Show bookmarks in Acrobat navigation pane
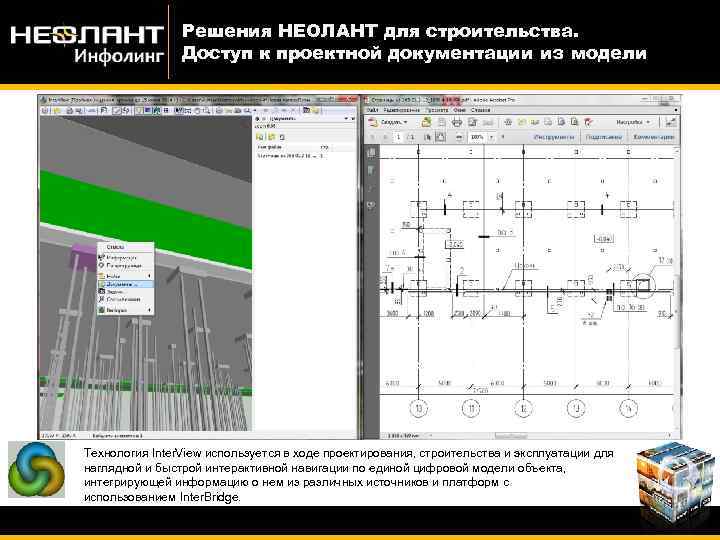The image size is (720, 540). point(371,170)
